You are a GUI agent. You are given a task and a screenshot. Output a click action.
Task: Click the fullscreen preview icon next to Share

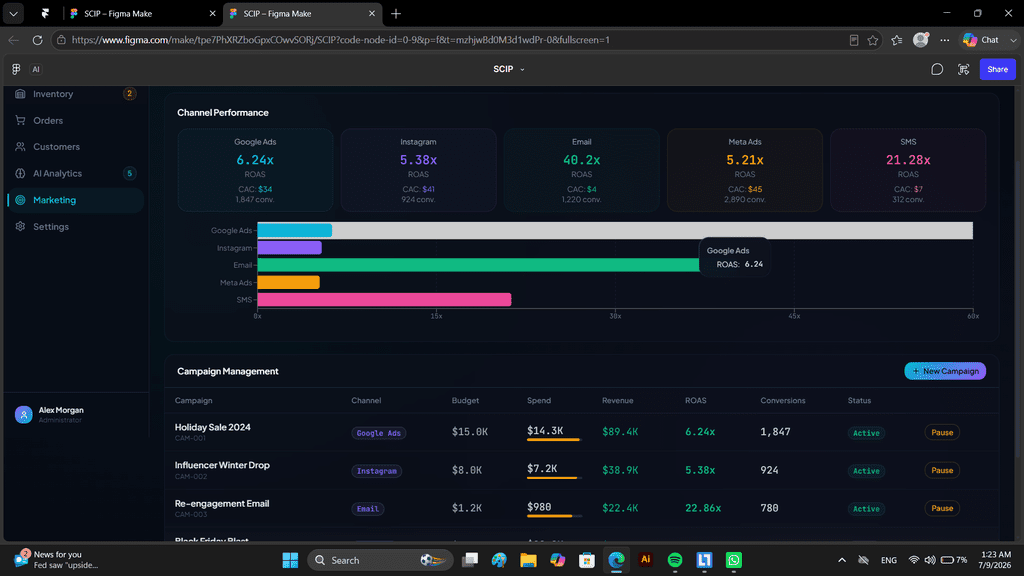tap(963, 69)
